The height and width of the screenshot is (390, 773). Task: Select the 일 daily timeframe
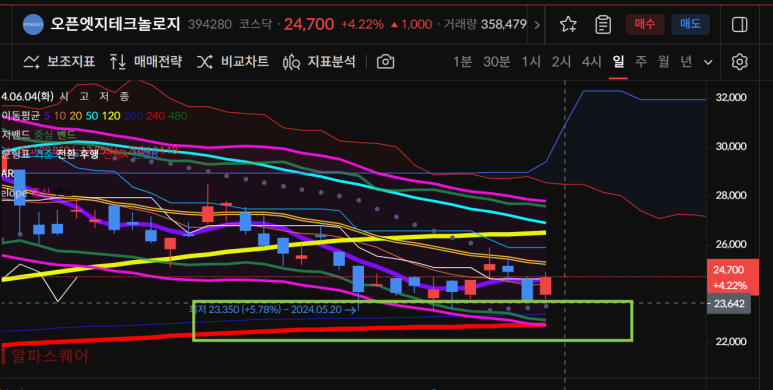[x=618, y=62]
